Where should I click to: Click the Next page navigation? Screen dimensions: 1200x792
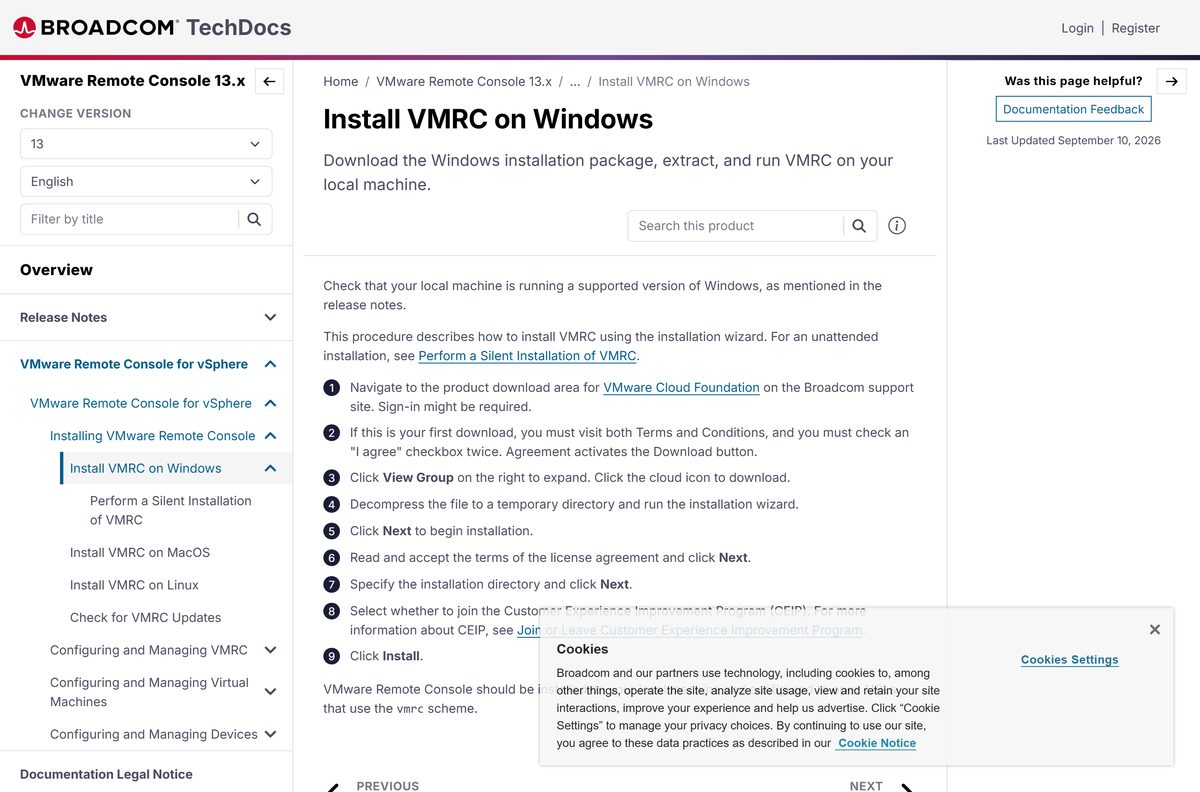pos(881,785)
